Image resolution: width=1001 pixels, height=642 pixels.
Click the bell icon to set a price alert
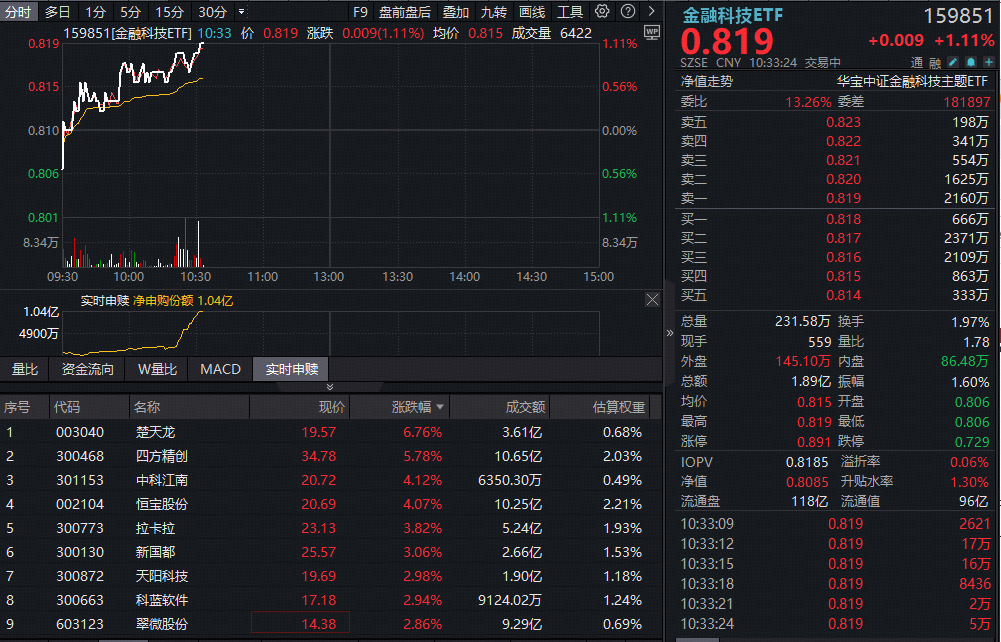click(970, 62)
